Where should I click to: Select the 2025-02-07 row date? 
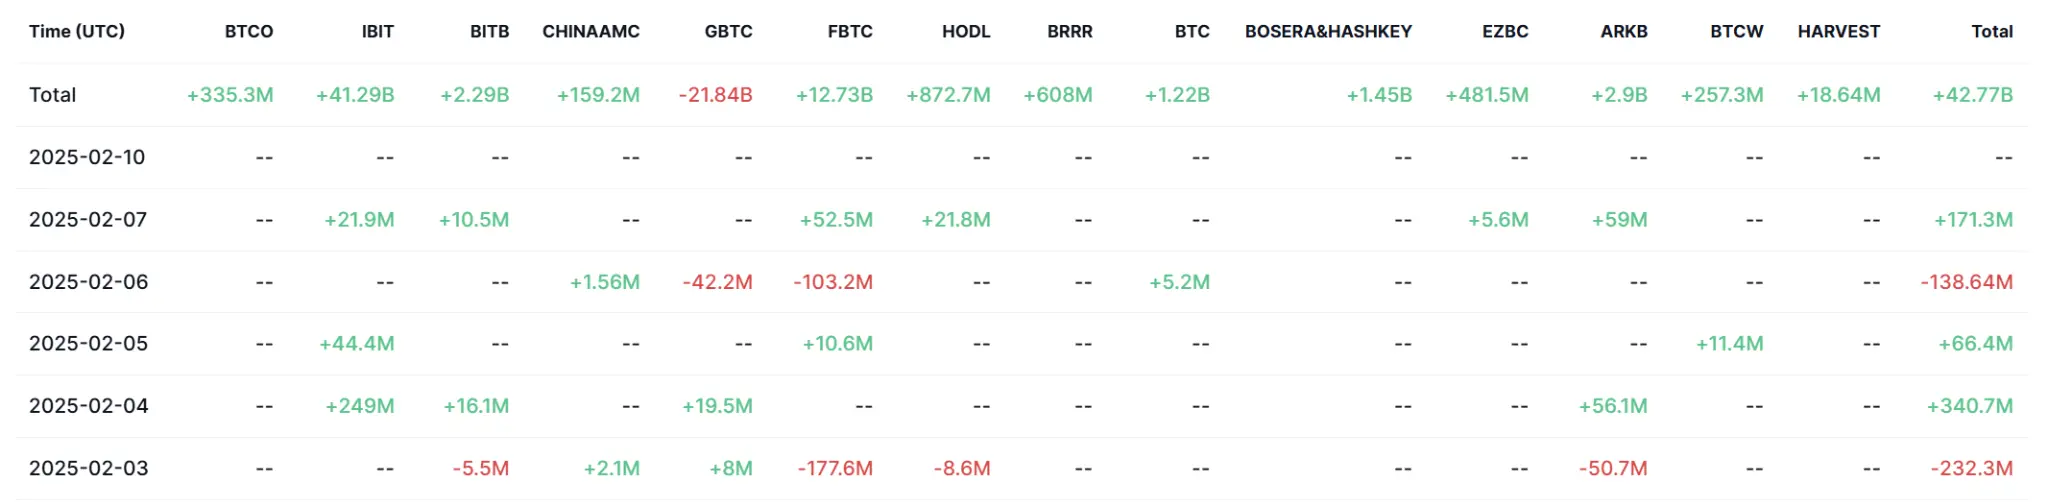coord(88,220)
